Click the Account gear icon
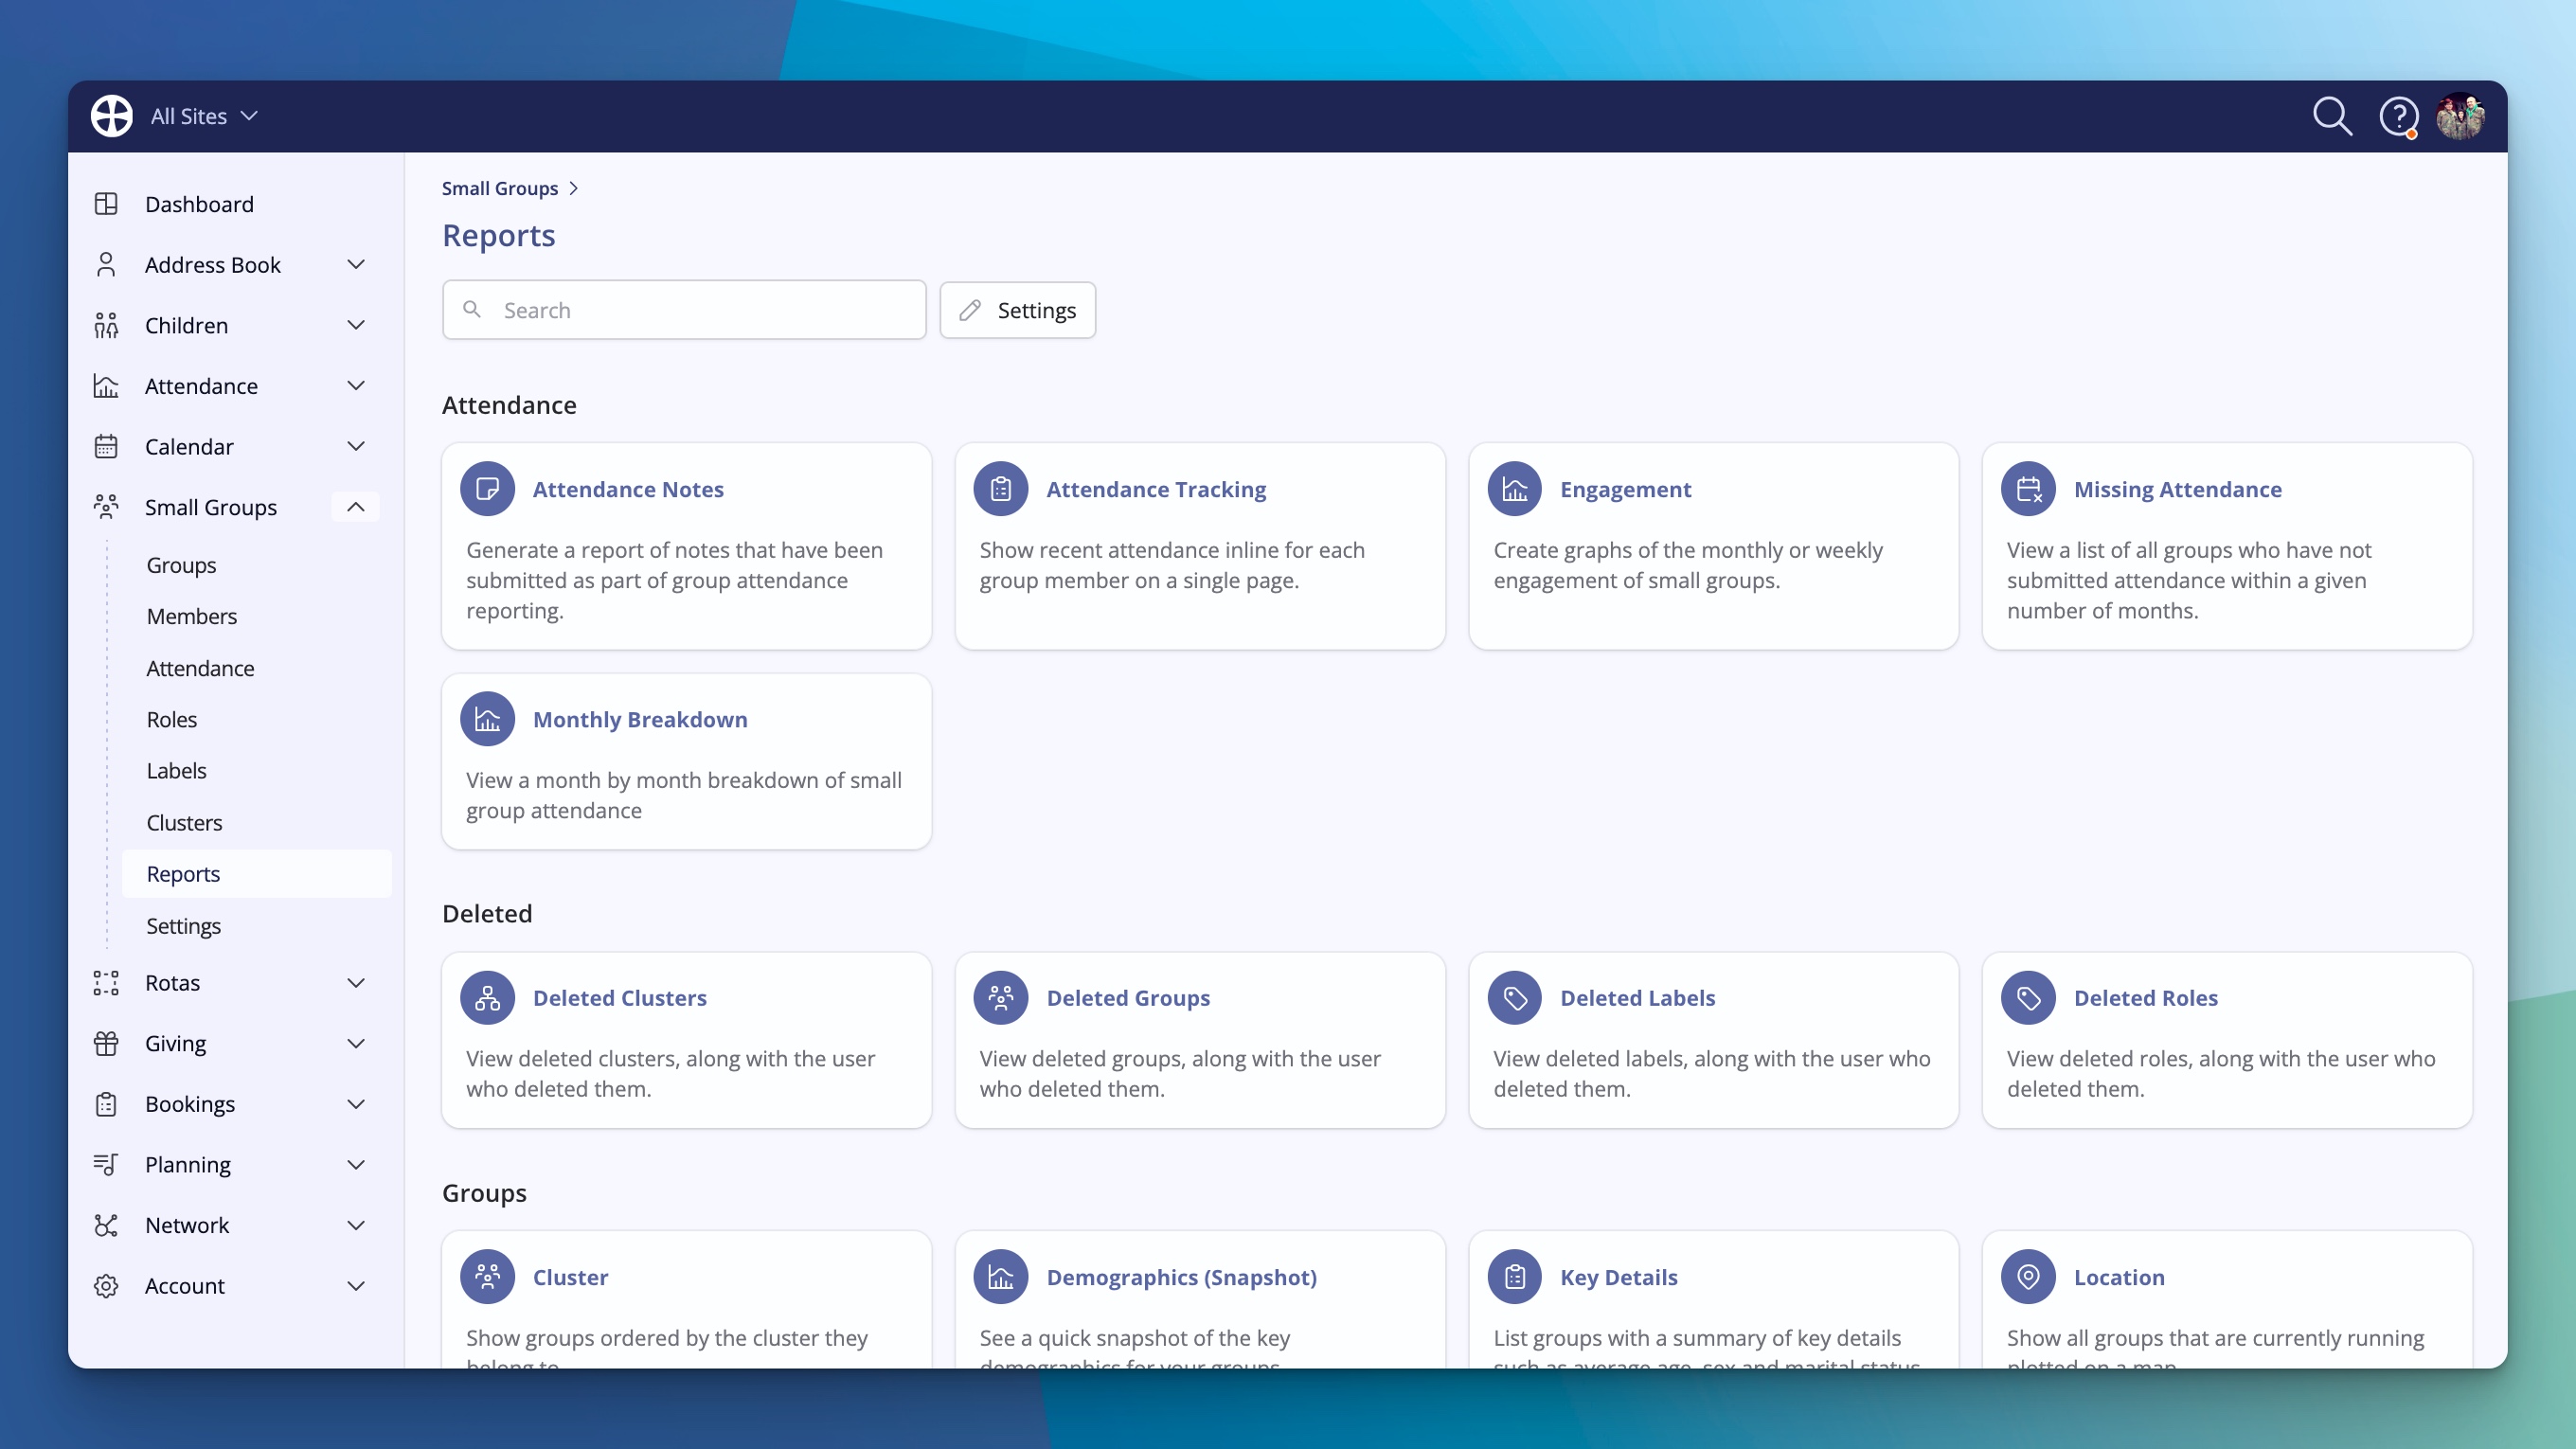 click(106, 1286)
